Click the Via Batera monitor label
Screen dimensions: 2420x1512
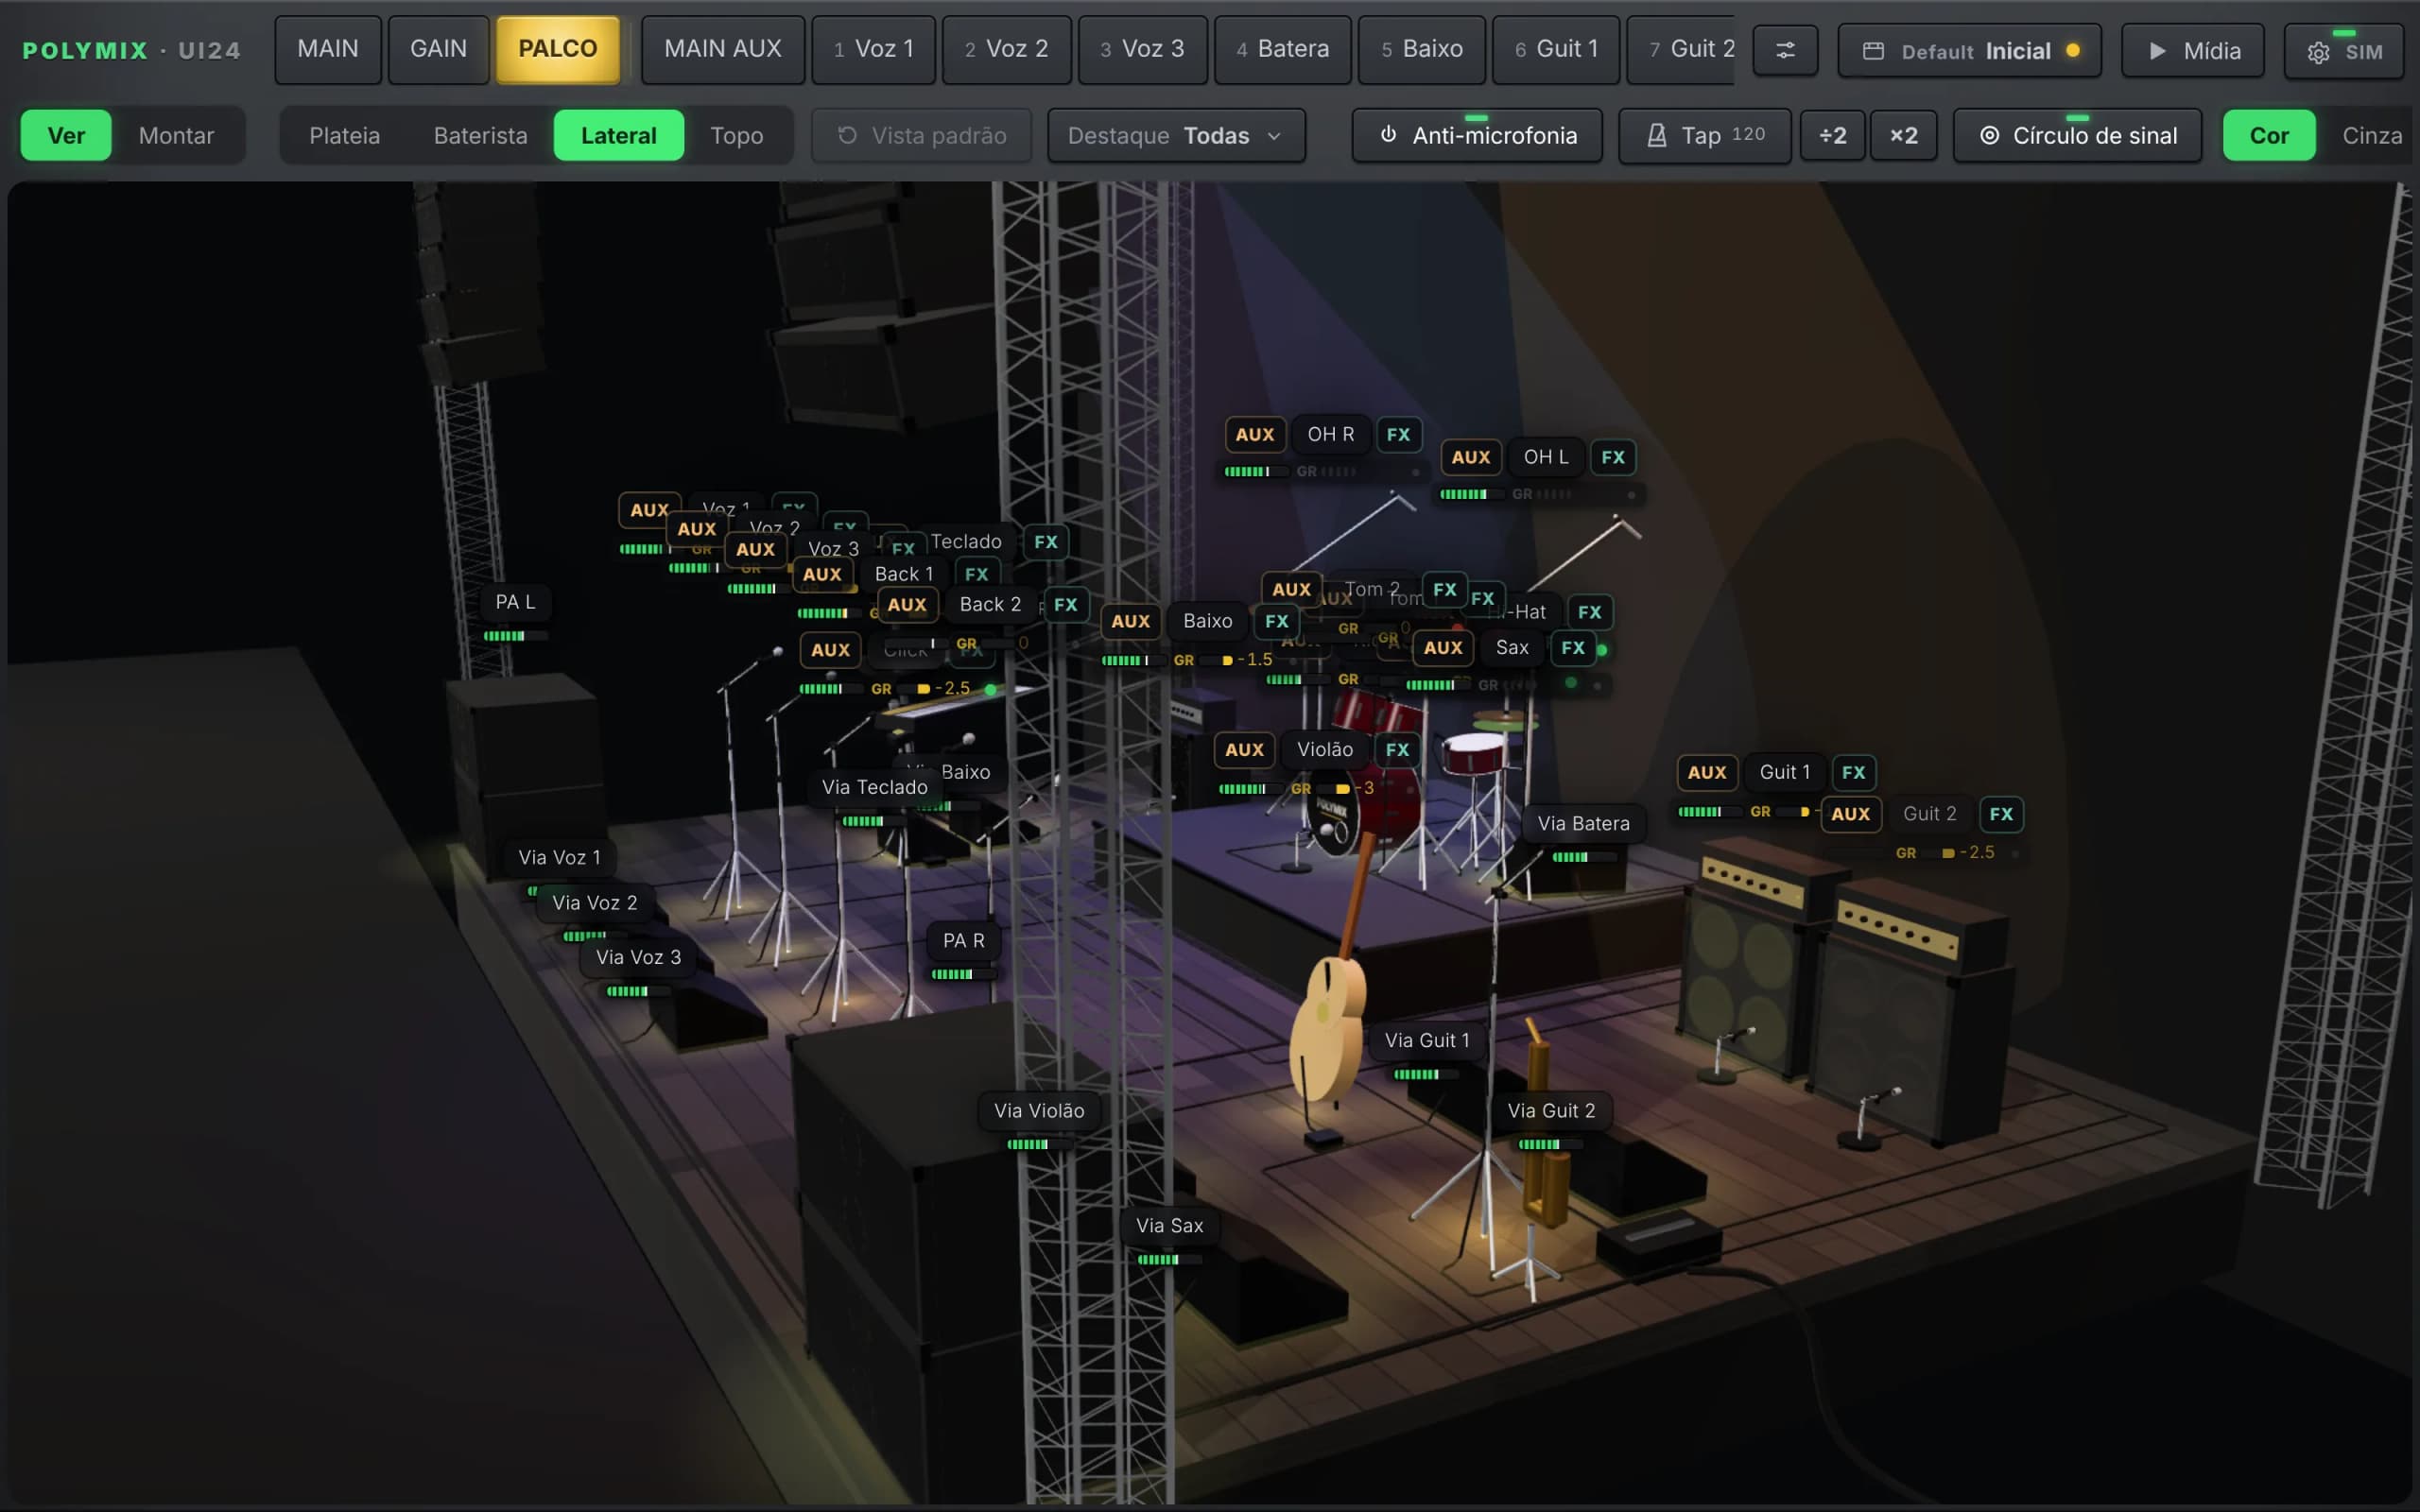(1583, 823)
